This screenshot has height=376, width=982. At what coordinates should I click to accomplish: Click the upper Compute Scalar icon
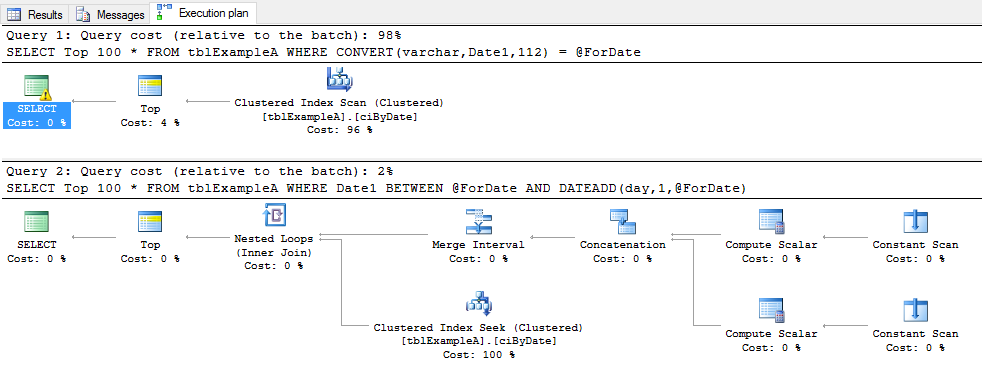tap(771, 222)
